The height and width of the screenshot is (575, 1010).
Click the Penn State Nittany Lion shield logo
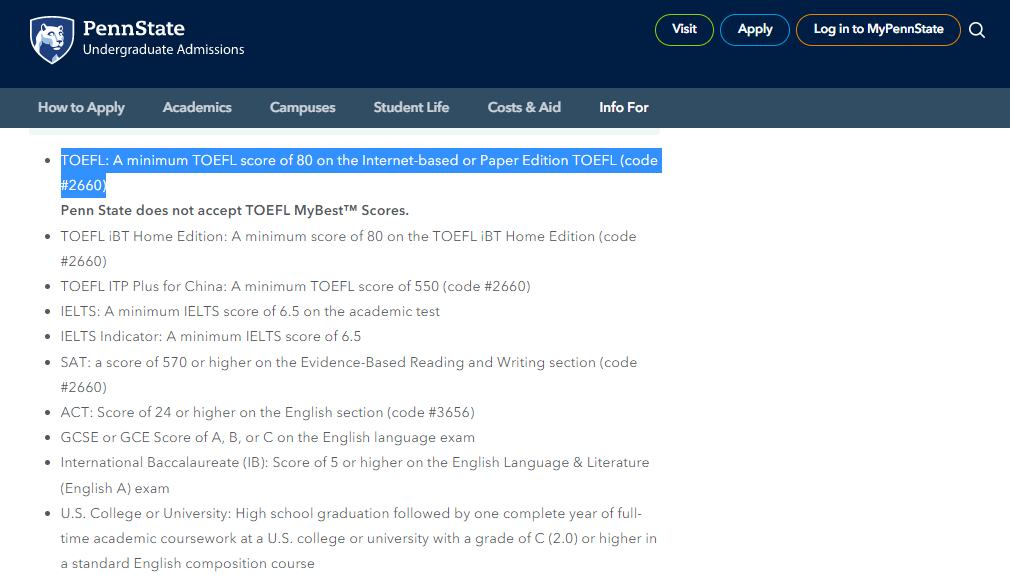pos(52,40)
